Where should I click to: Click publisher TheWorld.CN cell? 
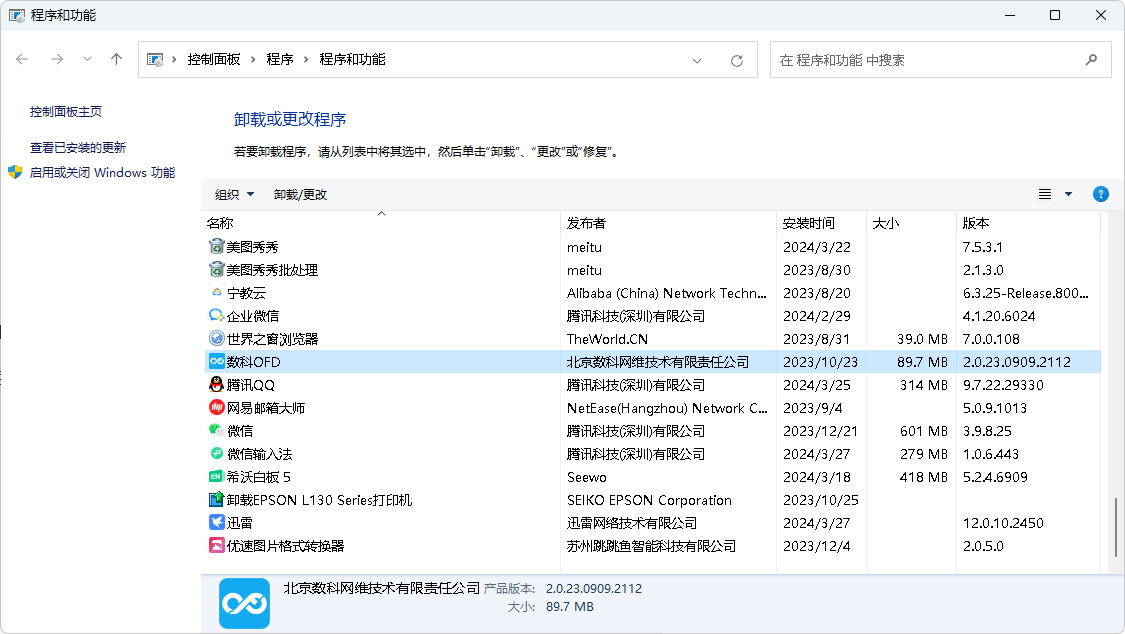(607, 339)
